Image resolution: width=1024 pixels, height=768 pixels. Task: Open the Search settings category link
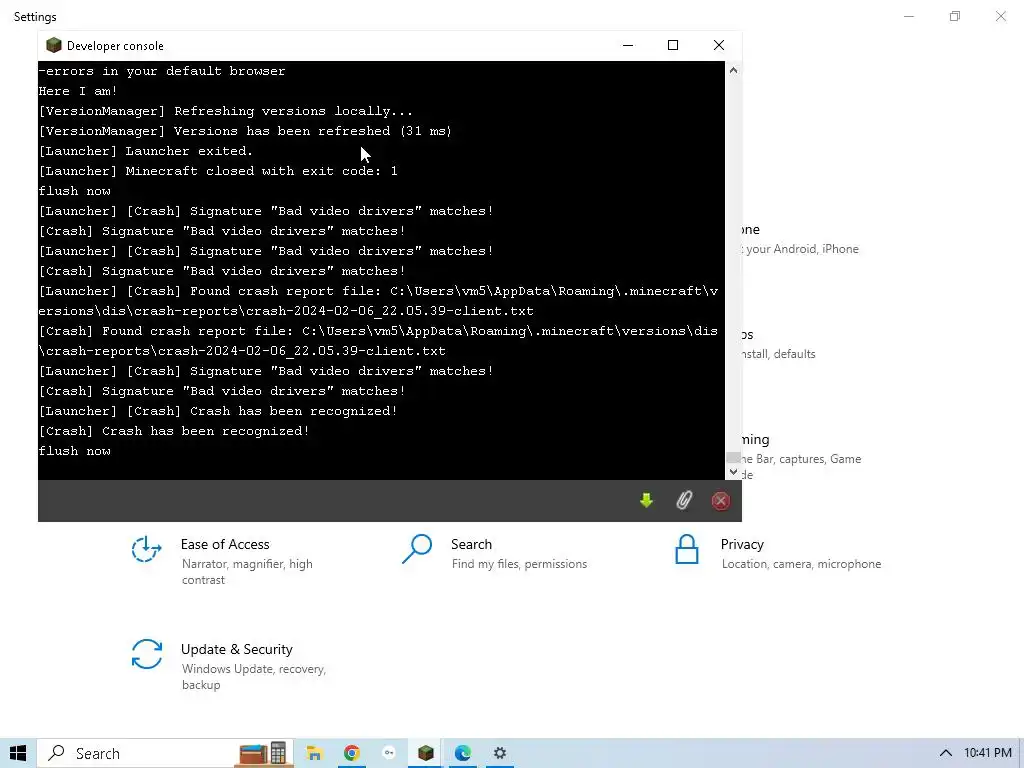pyautogui.click(x=471, y=544)
